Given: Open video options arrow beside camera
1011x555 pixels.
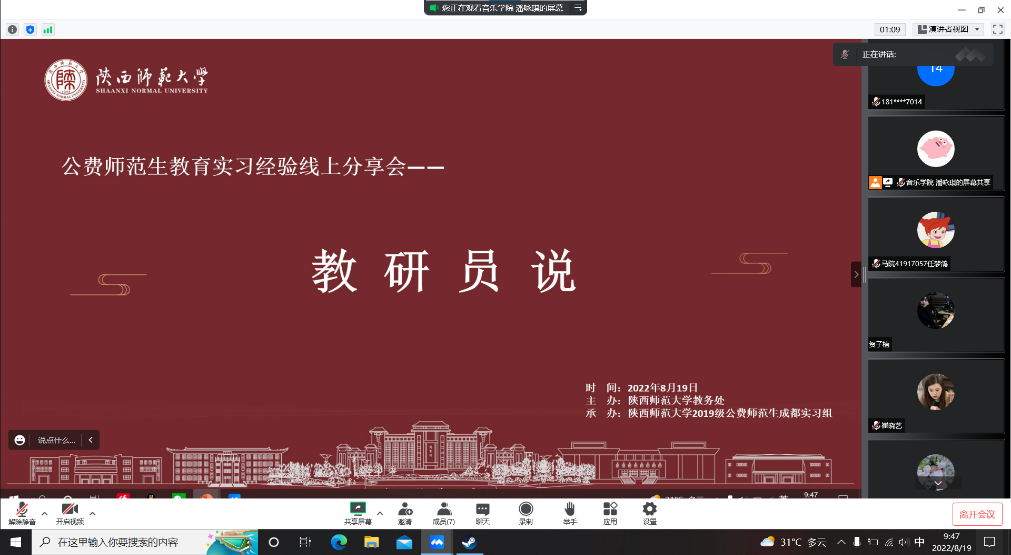Looking at the screenshot, I should [x=92, y=514].
